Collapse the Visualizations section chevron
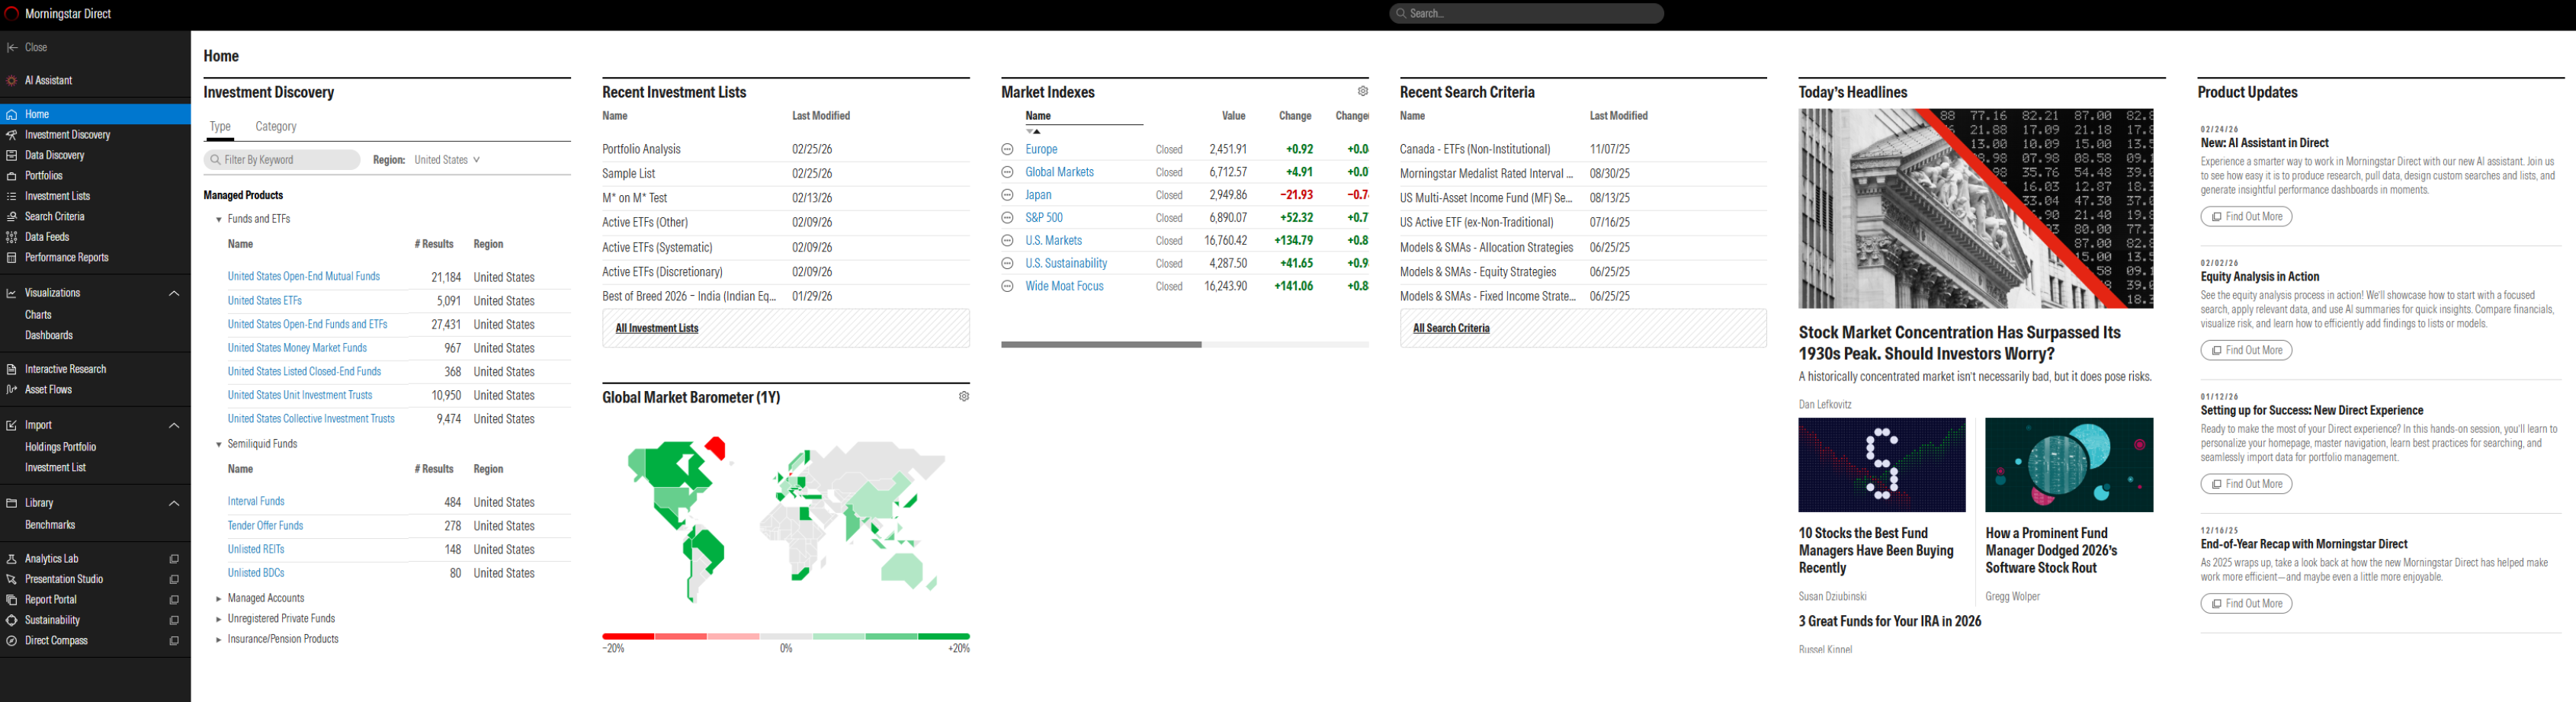Viewport: 2576px width, 702px height. pos(174,294)
